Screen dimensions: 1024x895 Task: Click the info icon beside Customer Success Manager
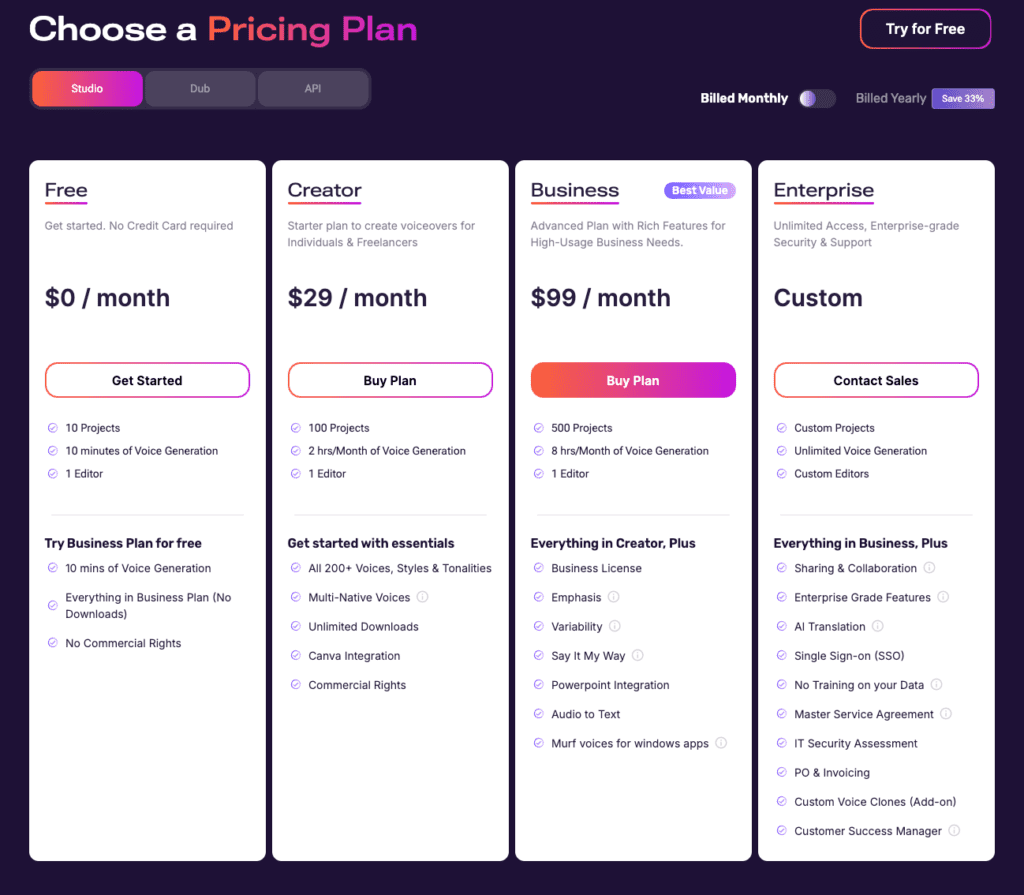952,831
